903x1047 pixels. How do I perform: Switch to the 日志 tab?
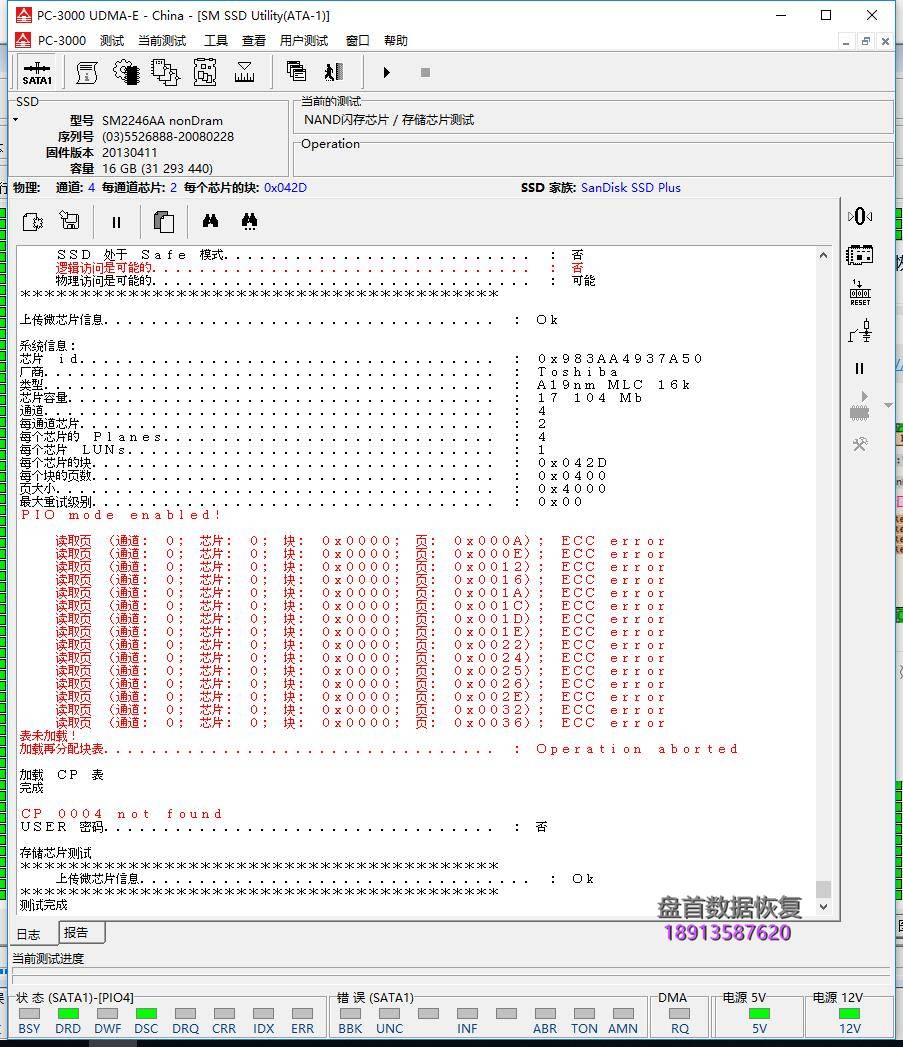pyautogui.click(x=28, y=934)
